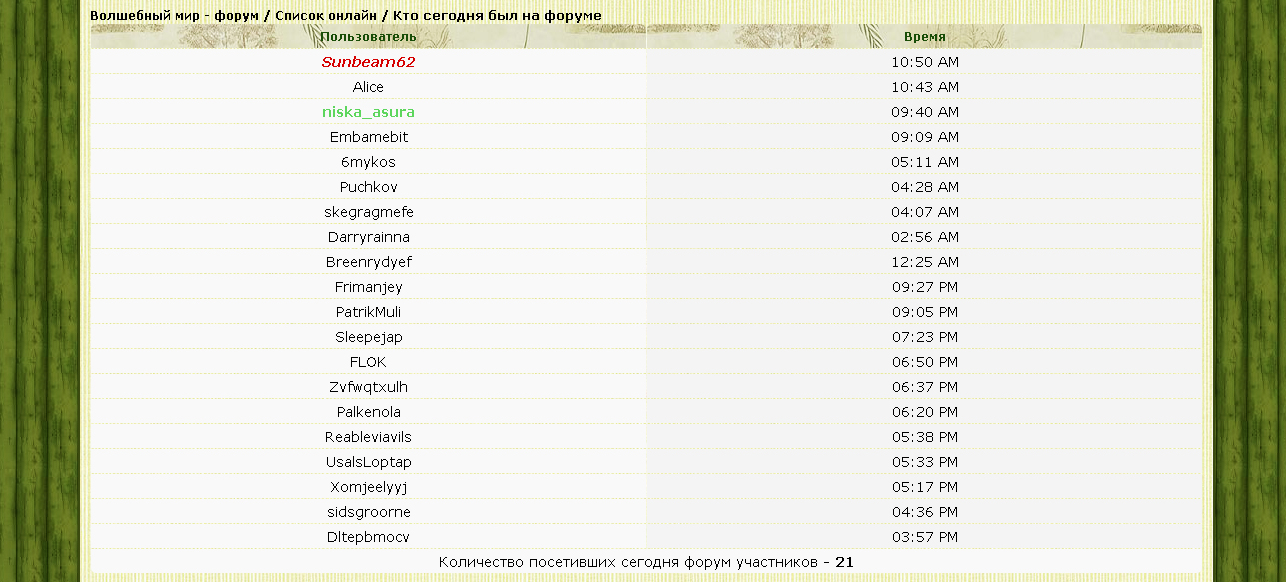1286x582 pixels.
Task: Select the 05:38 PM time cell
Action: pos(924,437)
